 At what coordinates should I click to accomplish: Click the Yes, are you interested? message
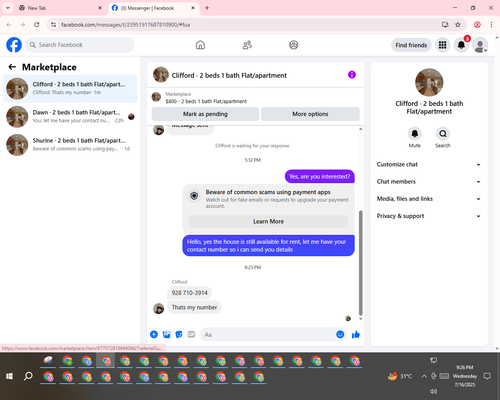pyautogui.click(x=320, y=176)
